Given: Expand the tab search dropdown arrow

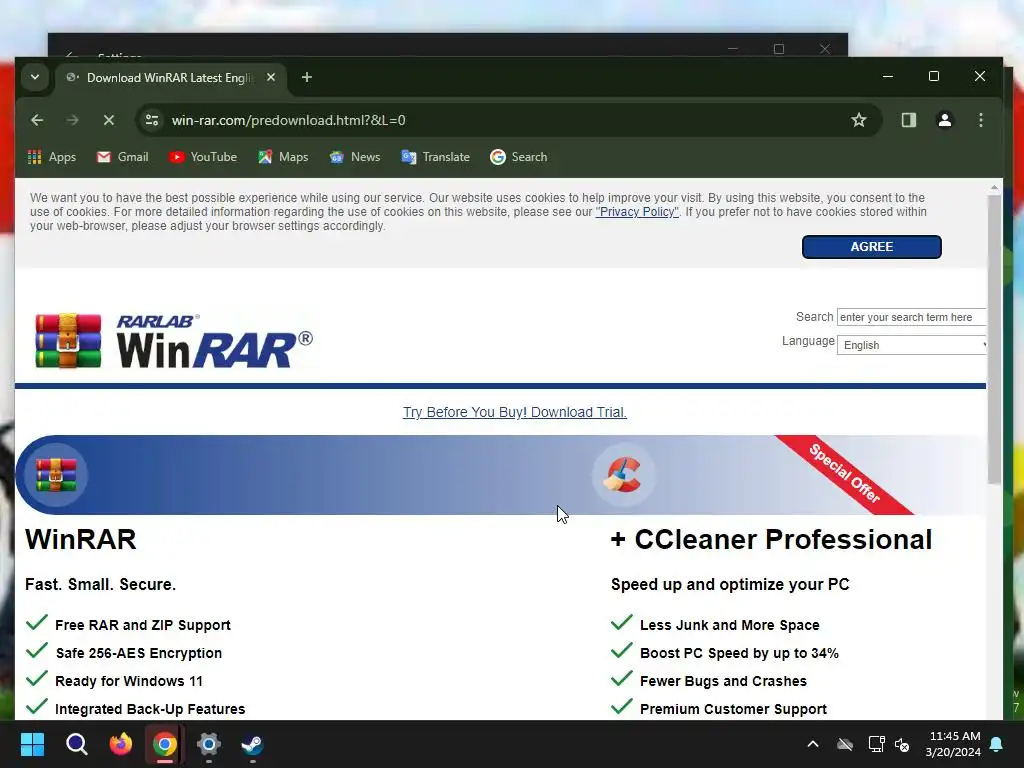Looking at the screenshot, I should tap(35, 78).
